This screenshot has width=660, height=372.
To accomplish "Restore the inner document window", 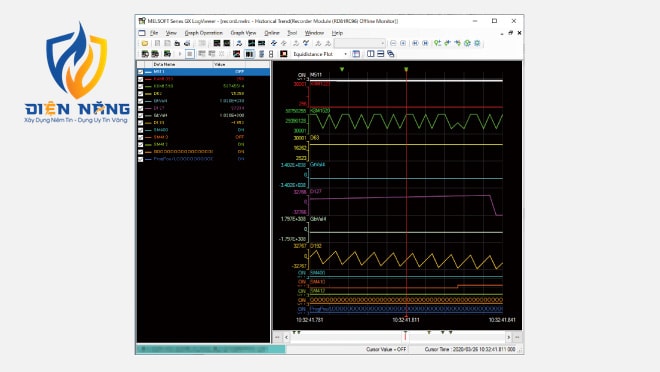I will [510, 33].
